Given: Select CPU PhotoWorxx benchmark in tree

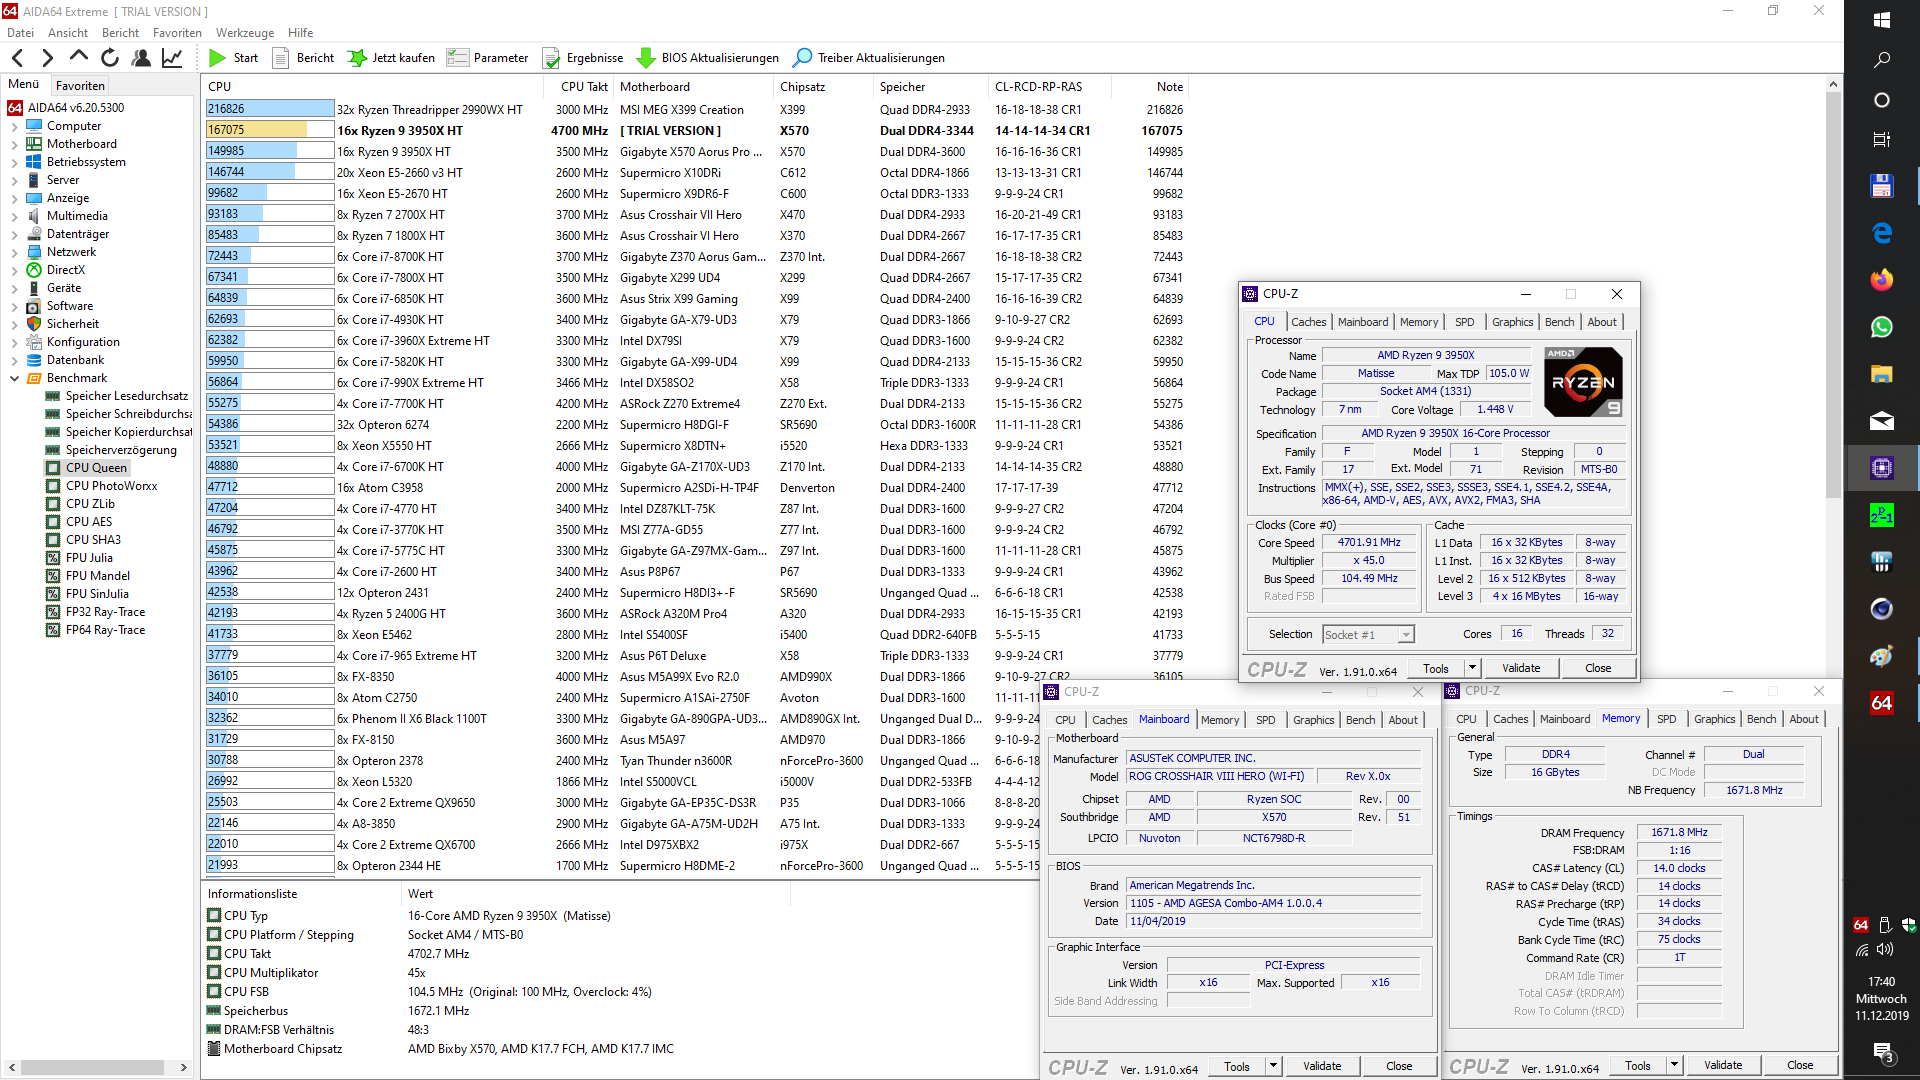Looking at the screenshot, I should (x=111, y=486).
